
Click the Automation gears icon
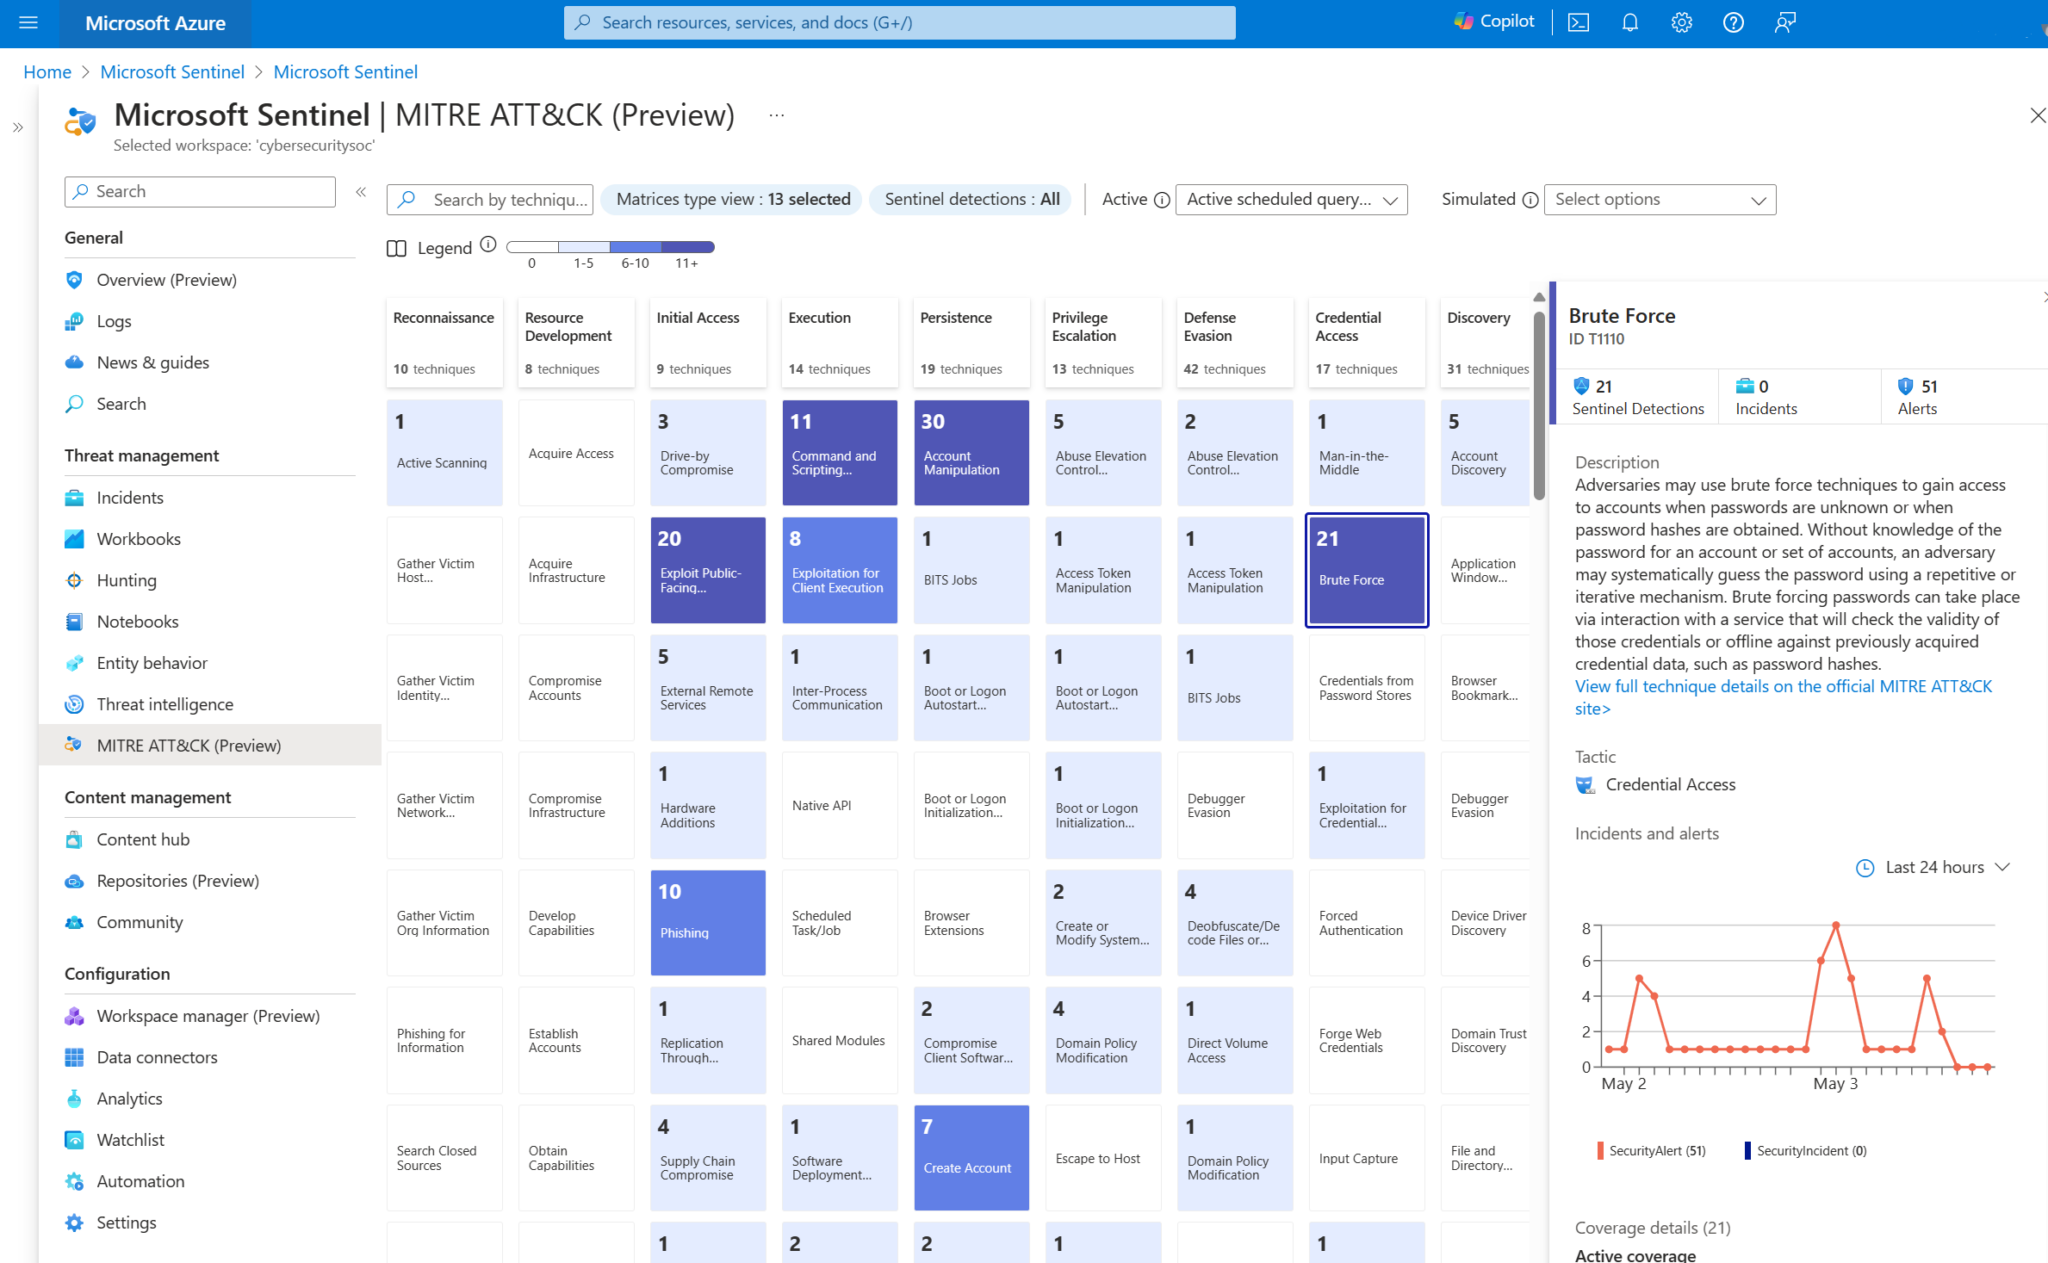tap(74, 1181)
